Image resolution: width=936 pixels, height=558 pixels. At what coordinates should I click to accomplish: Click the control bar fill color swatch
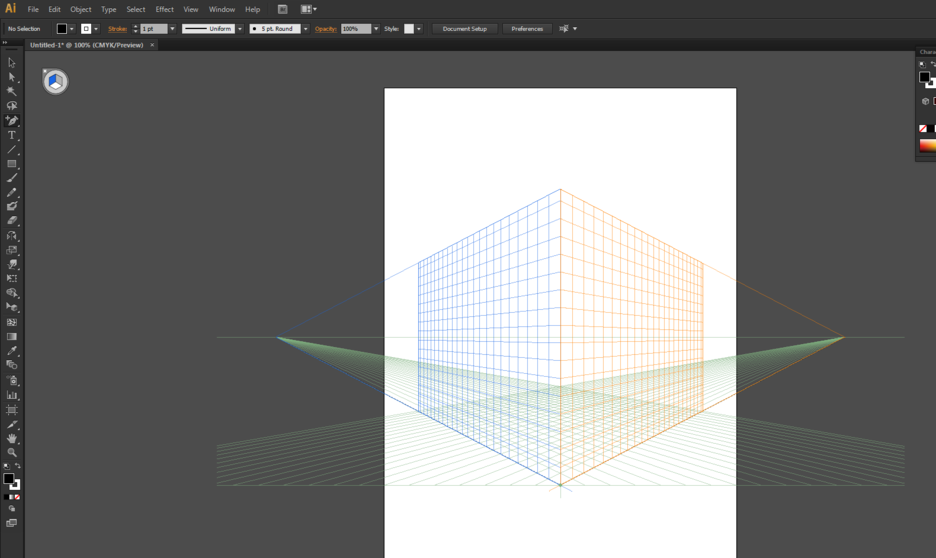(x=61, y=29)
